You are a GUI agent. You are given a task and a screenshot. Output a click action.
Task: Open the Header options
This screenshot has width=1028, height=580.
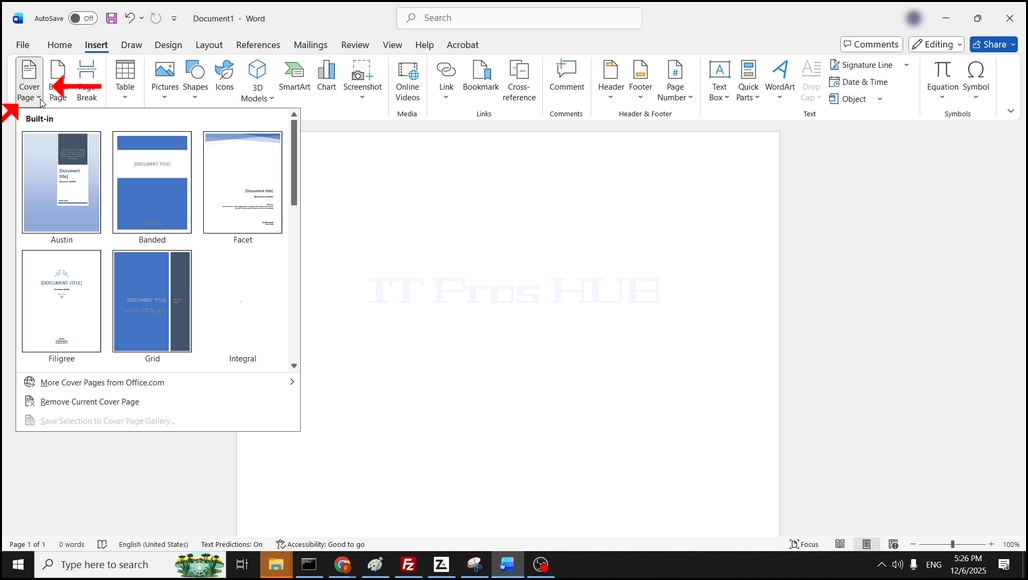pyautogui.click(x=610, y=80)
